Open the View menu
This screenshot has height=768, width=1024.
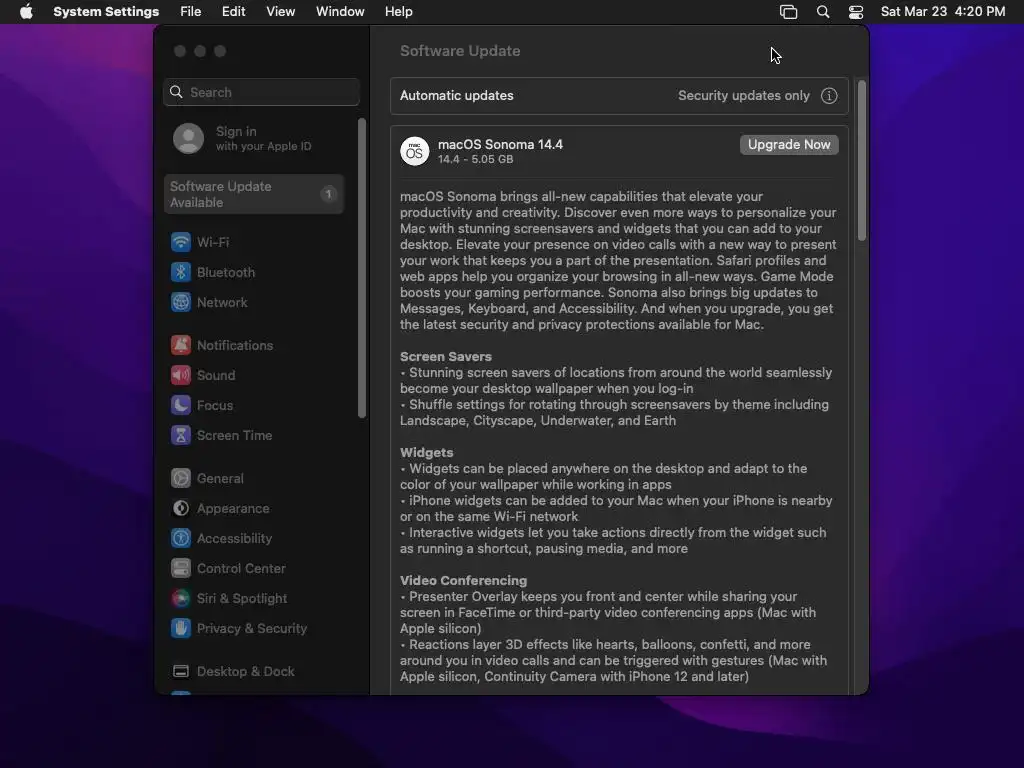(x=281, y=12)
